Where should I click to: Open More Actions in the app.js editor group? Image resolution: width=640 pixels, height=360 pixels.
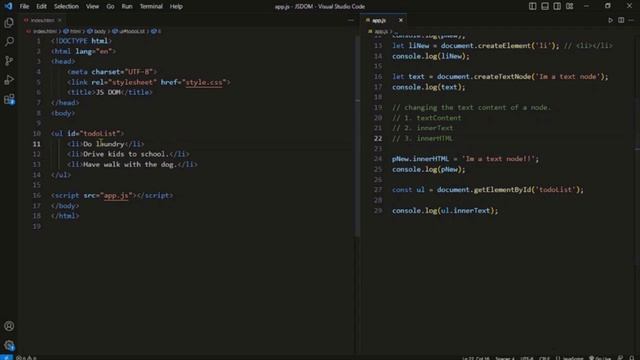(x=631, y=20)
